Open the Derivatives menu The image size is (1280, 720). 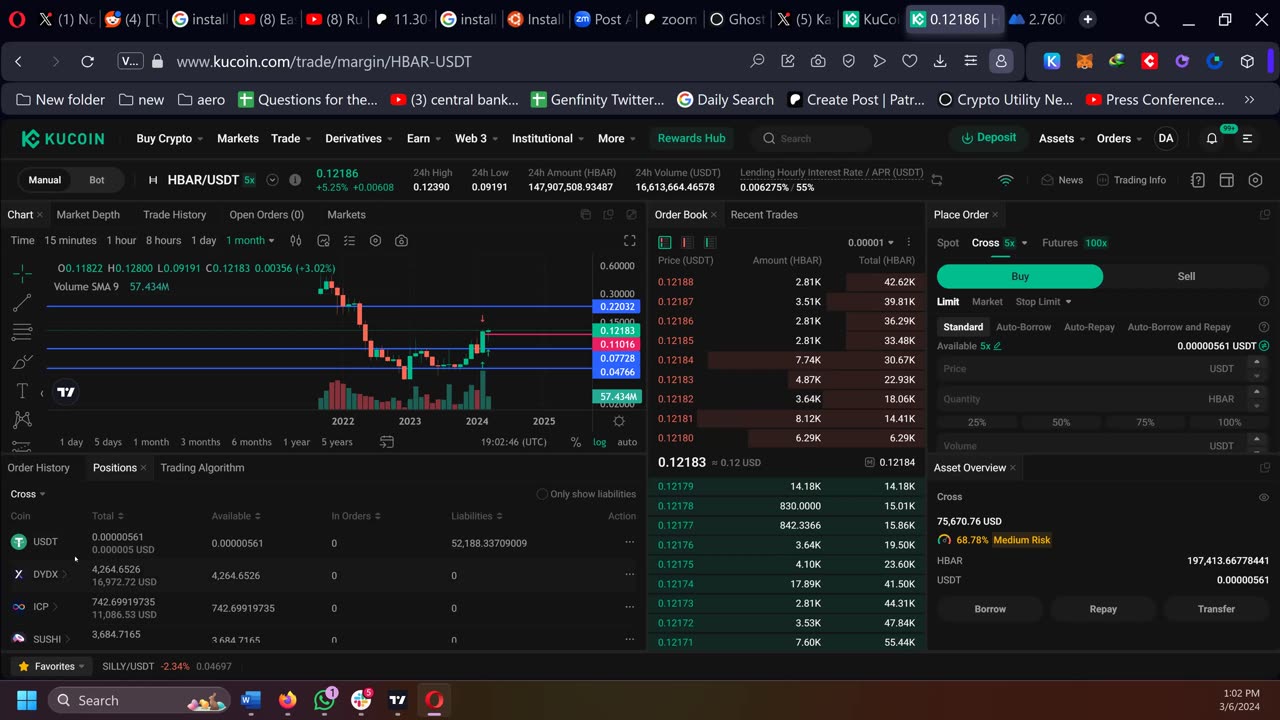[359, 139]
